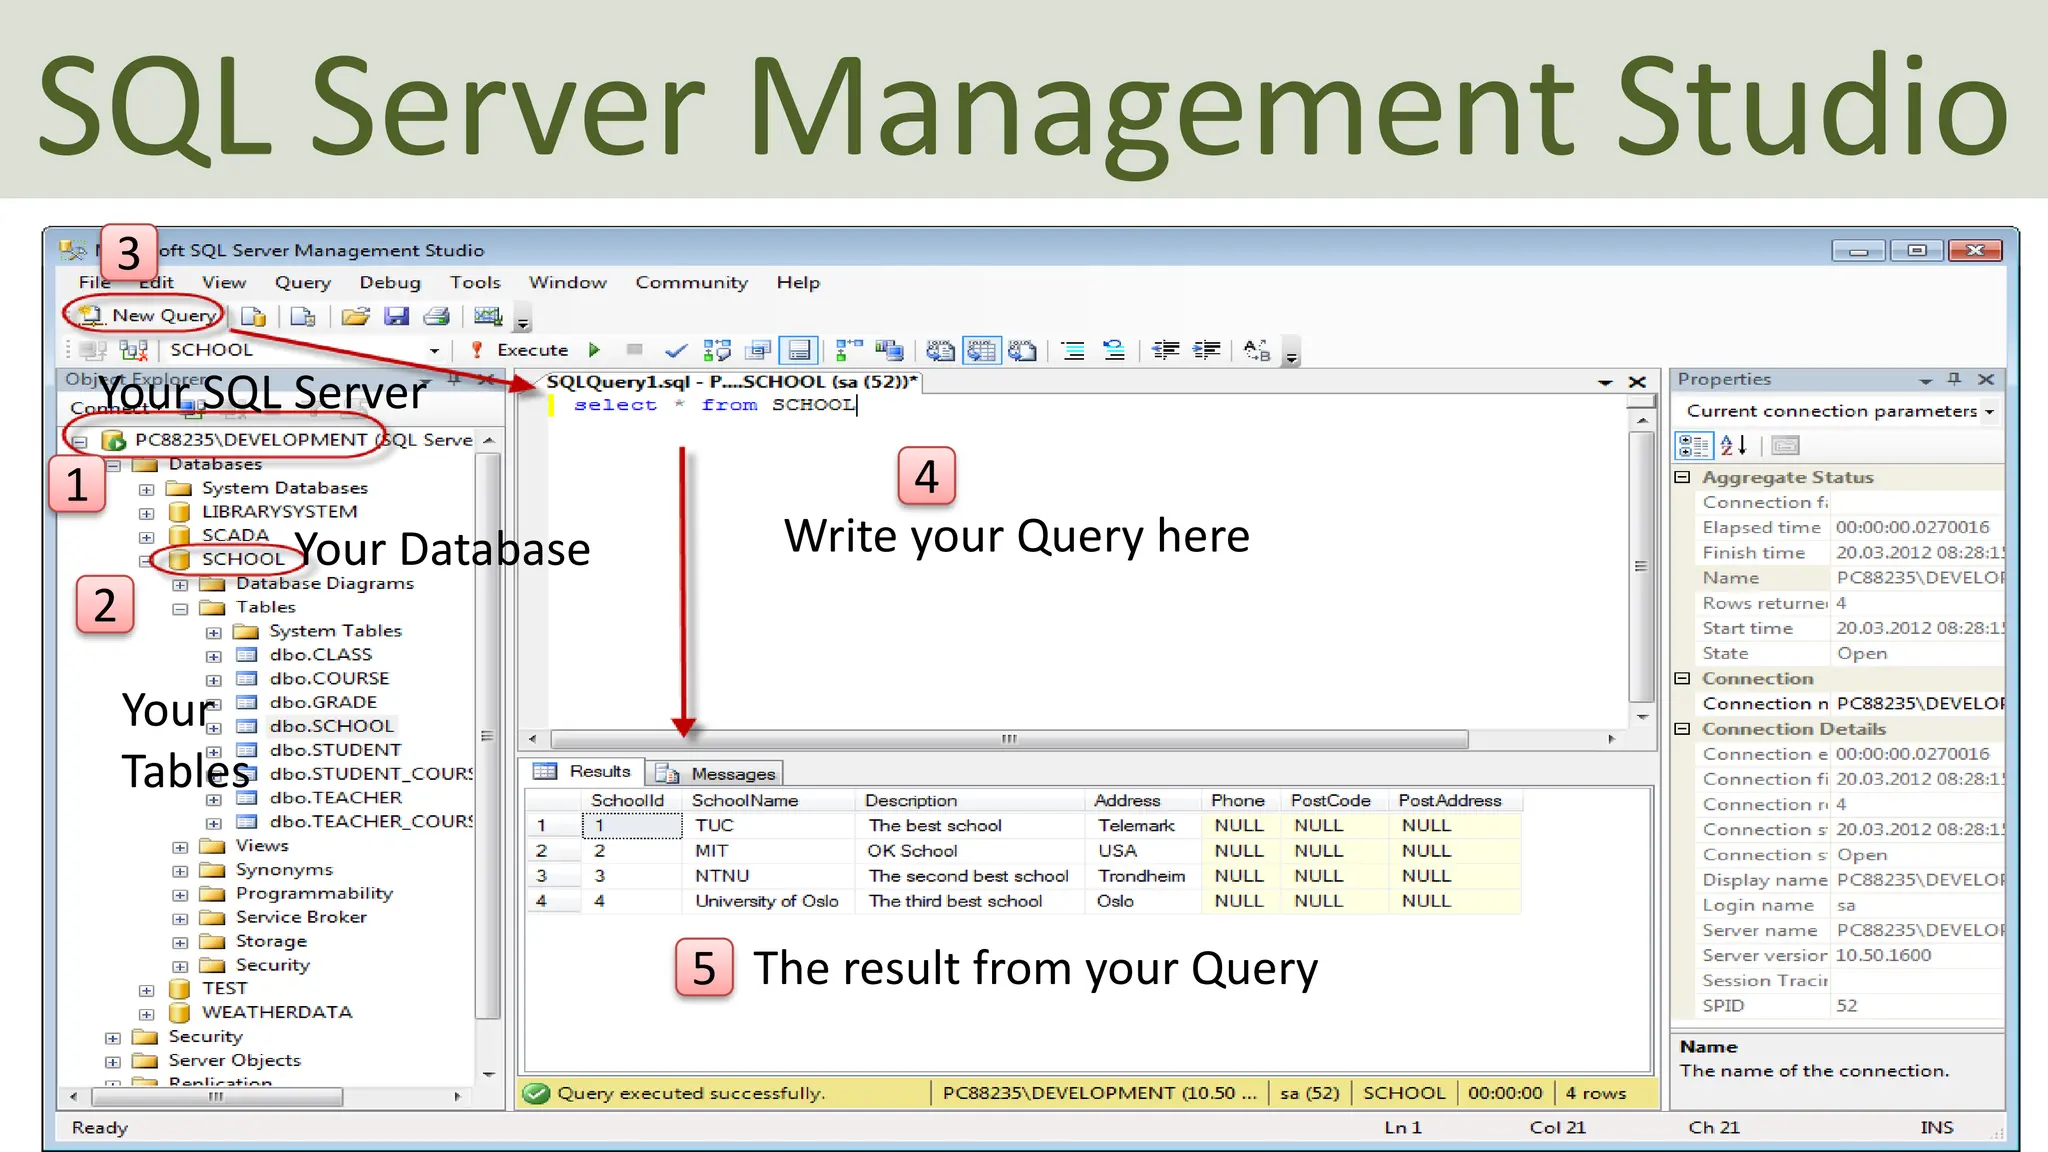Toggle Results to Grid output mode

(982, 350)
